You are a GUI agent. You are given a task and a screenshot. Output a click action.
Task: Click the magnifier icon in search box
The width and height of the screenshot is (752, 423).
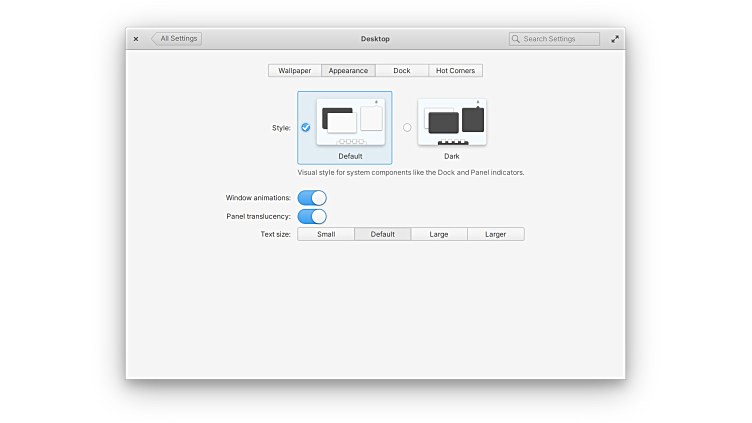tap(516, 39)
